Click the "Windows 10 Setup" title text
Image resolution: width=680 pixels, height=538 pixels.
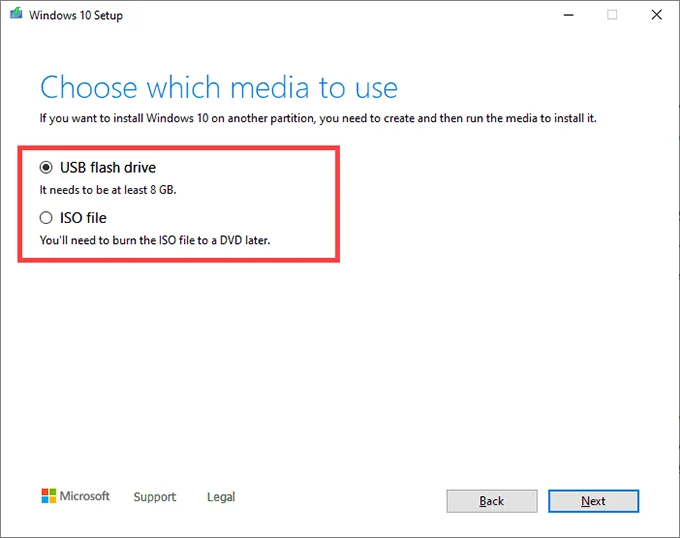pyautogui.click(x=76, y=16)
